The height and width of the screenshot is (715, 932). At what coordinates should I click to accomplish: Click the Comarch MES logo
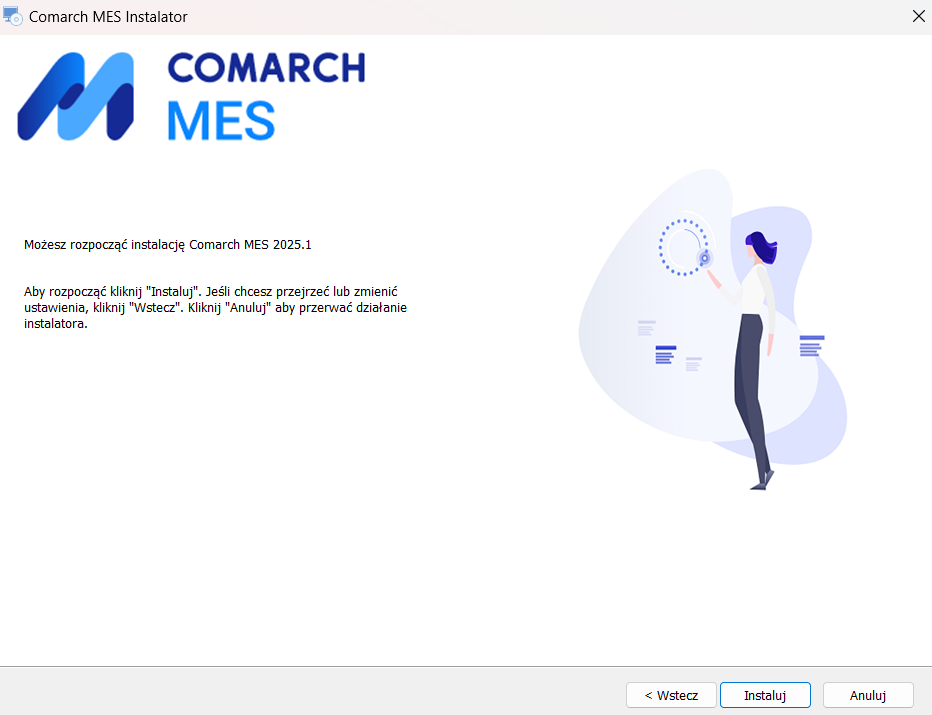pos(191,96)
